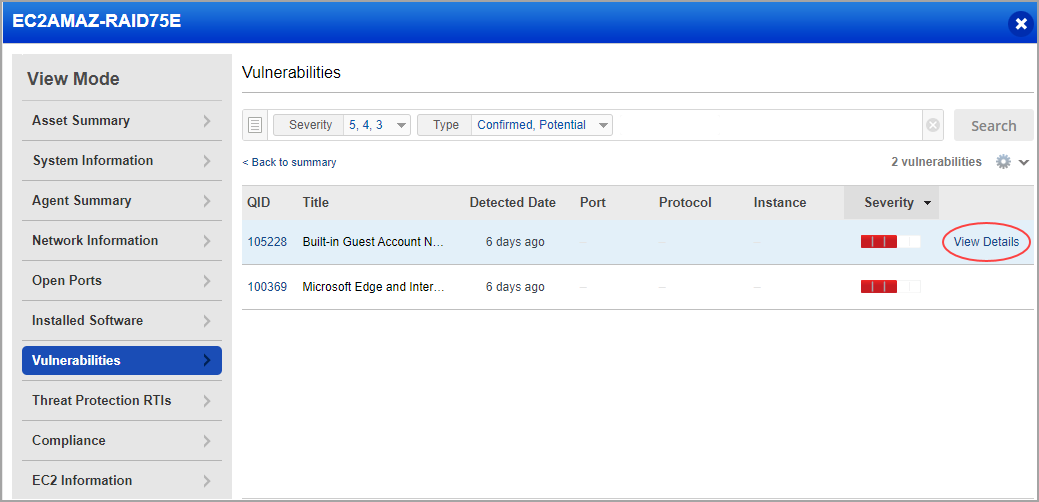This screenshot has width=1039, height=502.
Task: Select Asset Summary in View Mode
Action: (122, 121)
